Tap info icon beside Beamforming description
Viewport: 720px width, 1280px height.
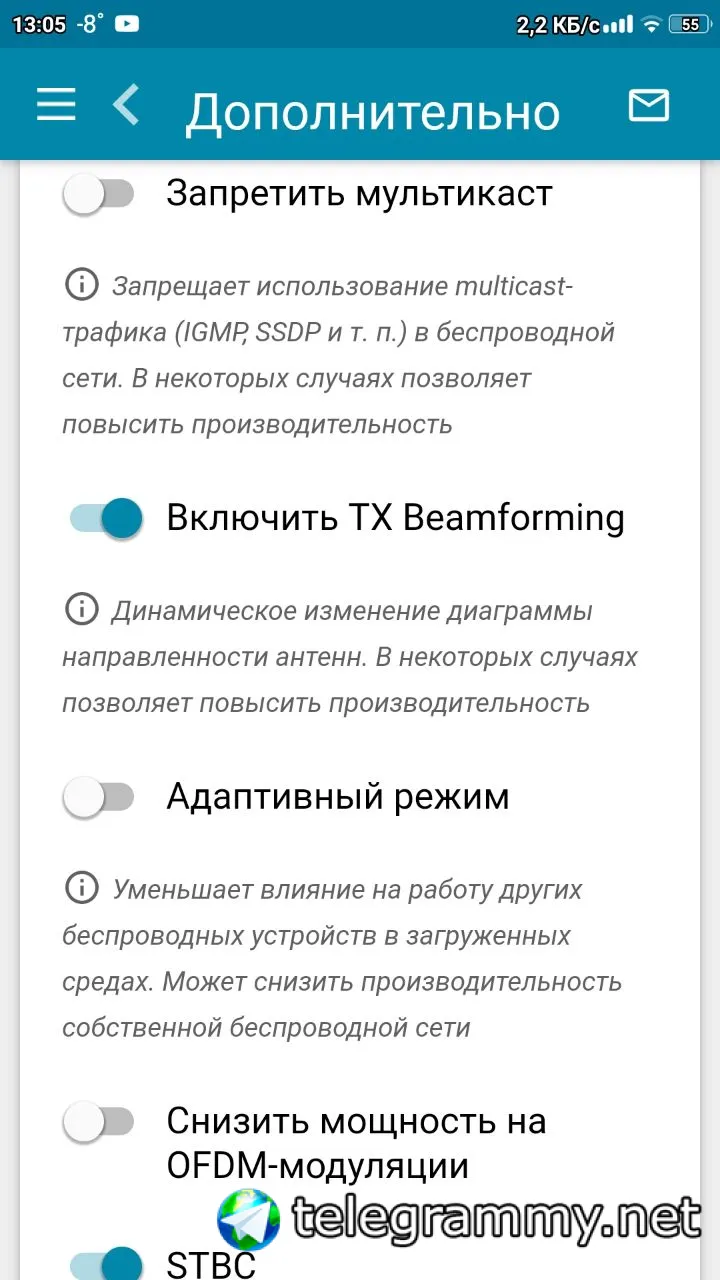coord(81,608)
